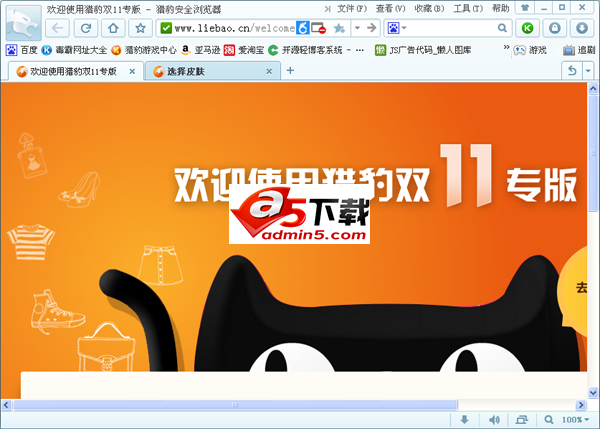
Task: Click the 追剧 TV button
Action: click(579, 50)
